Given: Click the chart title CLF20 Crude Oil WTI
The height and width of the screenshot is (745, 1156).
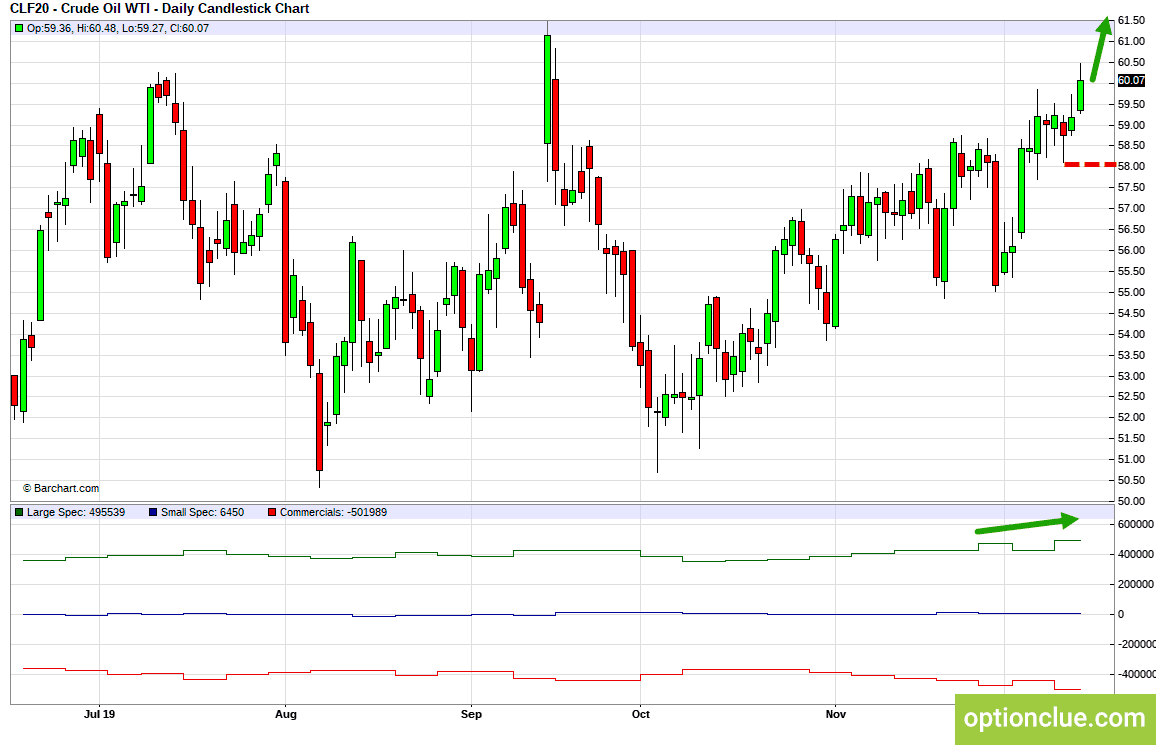Looking at the screenshot, I should 159,9.
